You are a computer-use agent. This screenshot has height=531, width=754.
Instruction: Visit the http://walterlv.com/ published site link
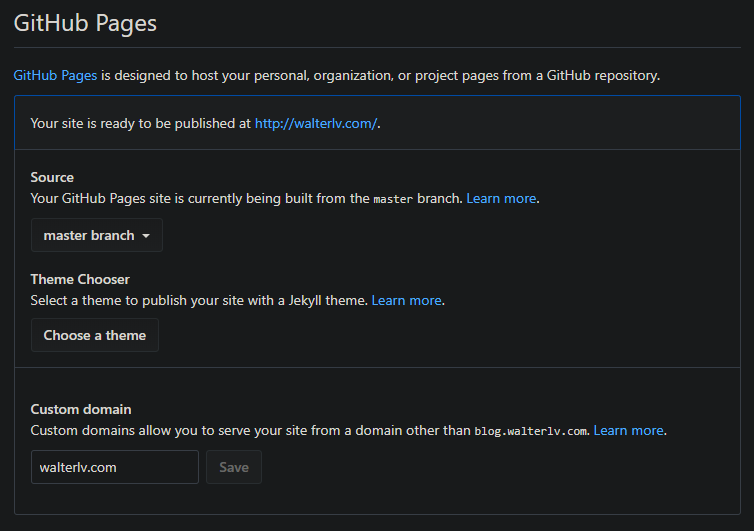(316, 124)
